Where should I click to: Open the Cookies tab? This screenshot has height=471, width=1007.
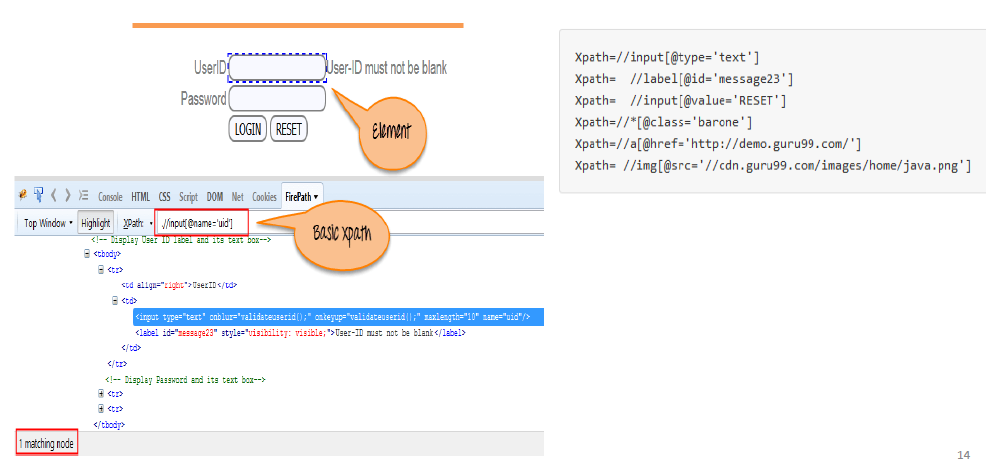[x=264, y=197]
